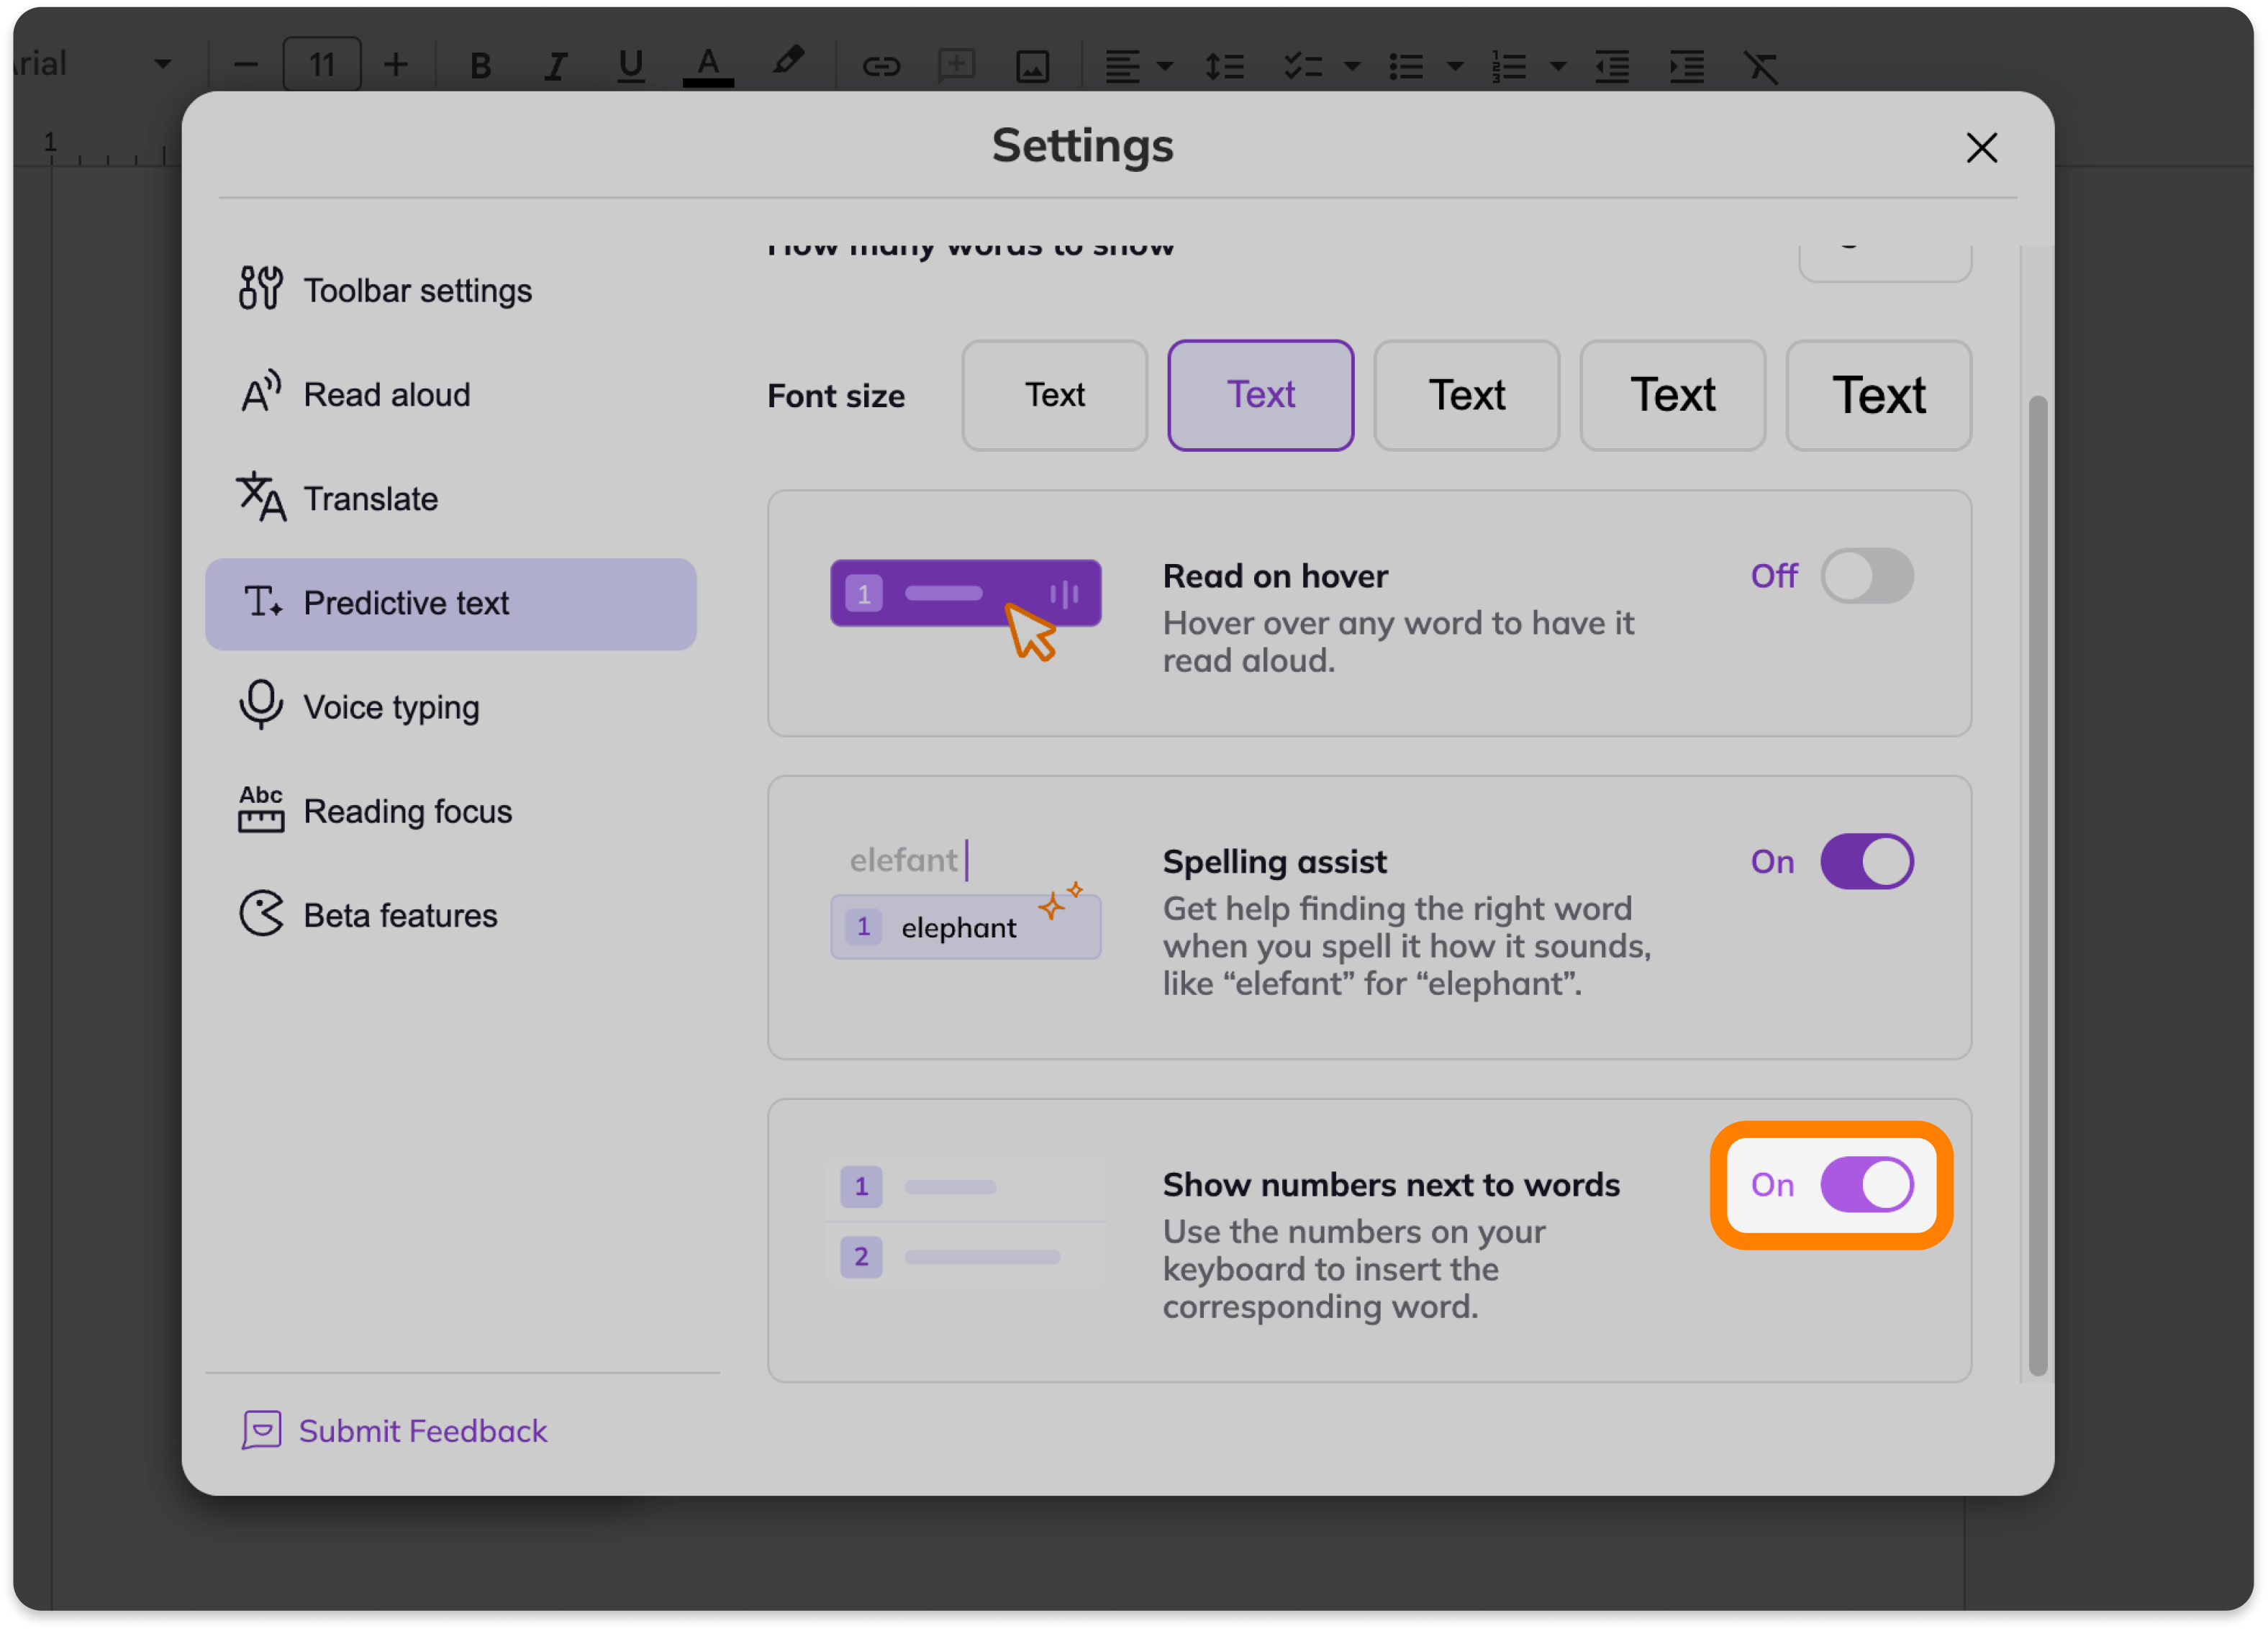Click the insert link icon

coord(881,66)
